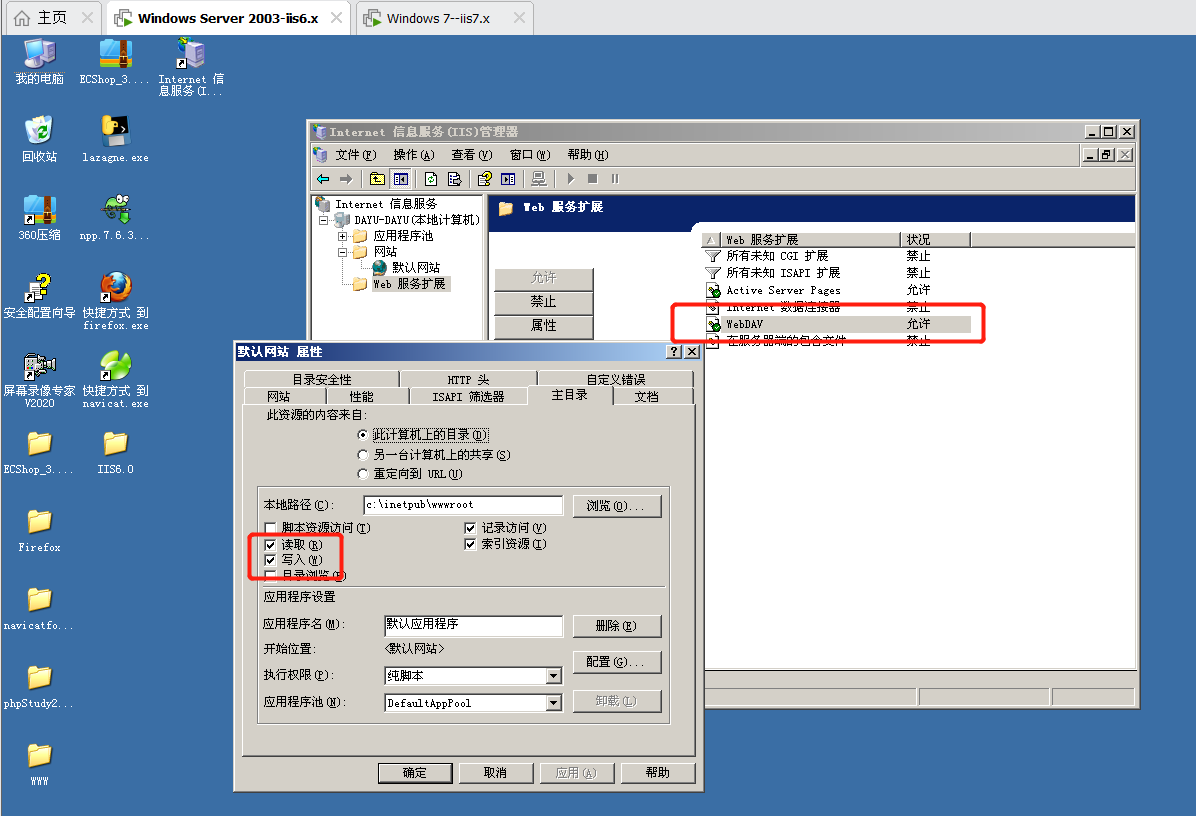
Task: Switch to the ISAPI 筛选器 tab
Action: (468, 397)
